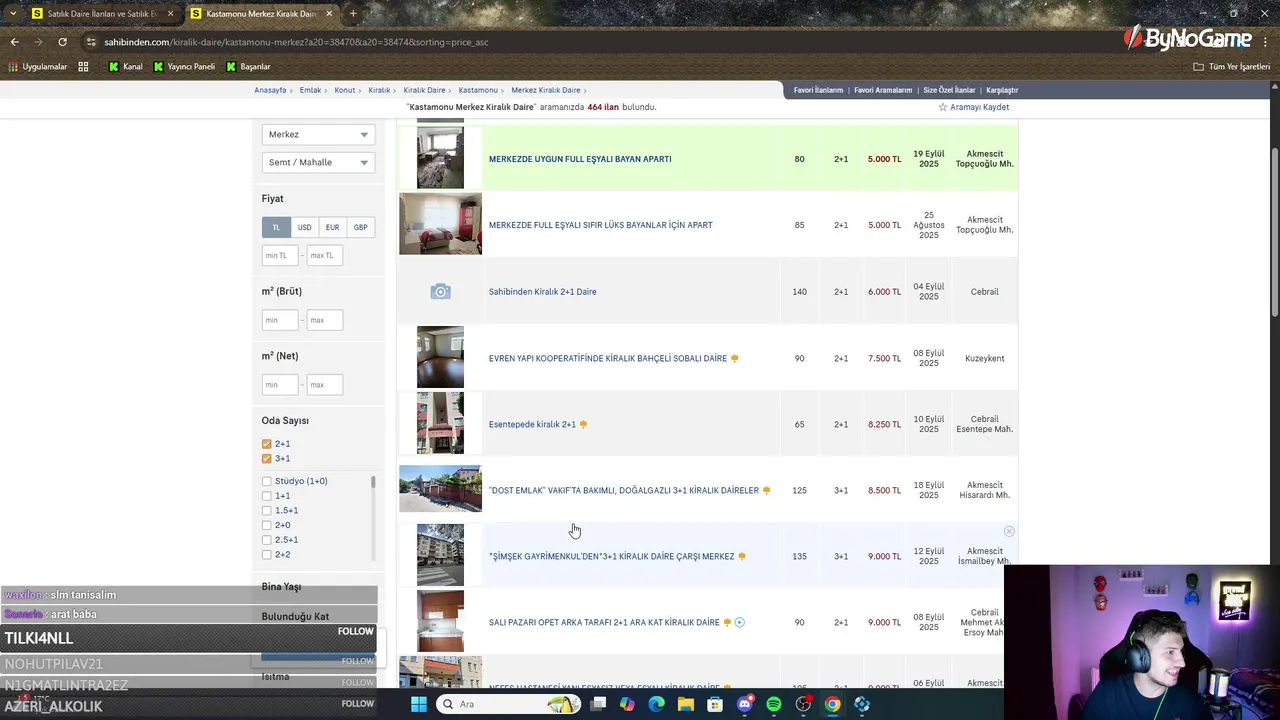1280x720 pixels.
Task: Open thumbnail of MERKEZDE FULL EŞYALI SIFIR LÜKS listing
Action: pos(440,224)
